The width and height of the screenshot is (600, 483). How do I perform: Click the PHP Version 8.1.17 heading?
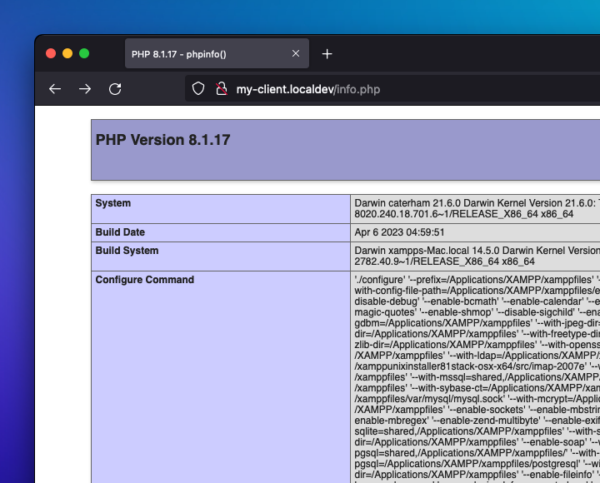163,140
